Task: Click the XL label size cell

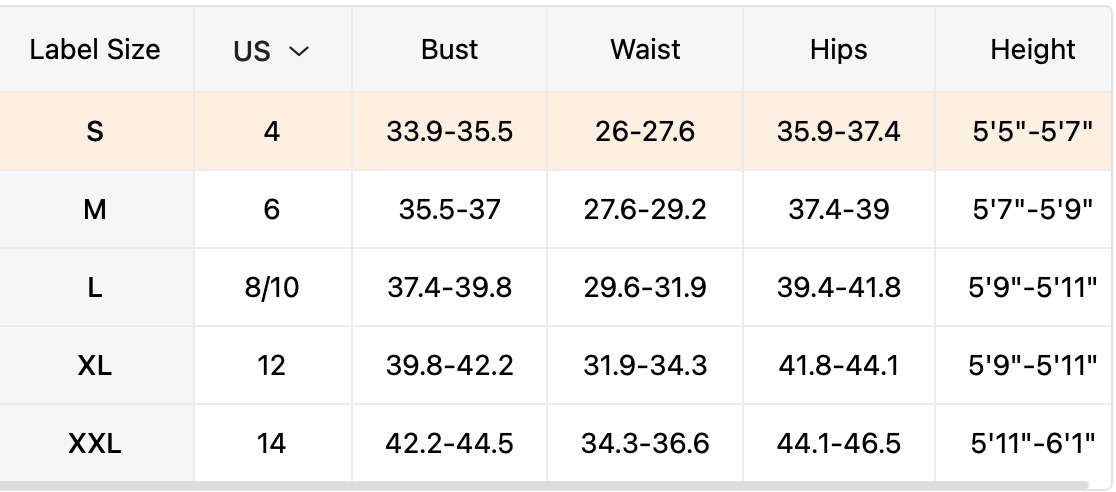Action: click(95, 366)
